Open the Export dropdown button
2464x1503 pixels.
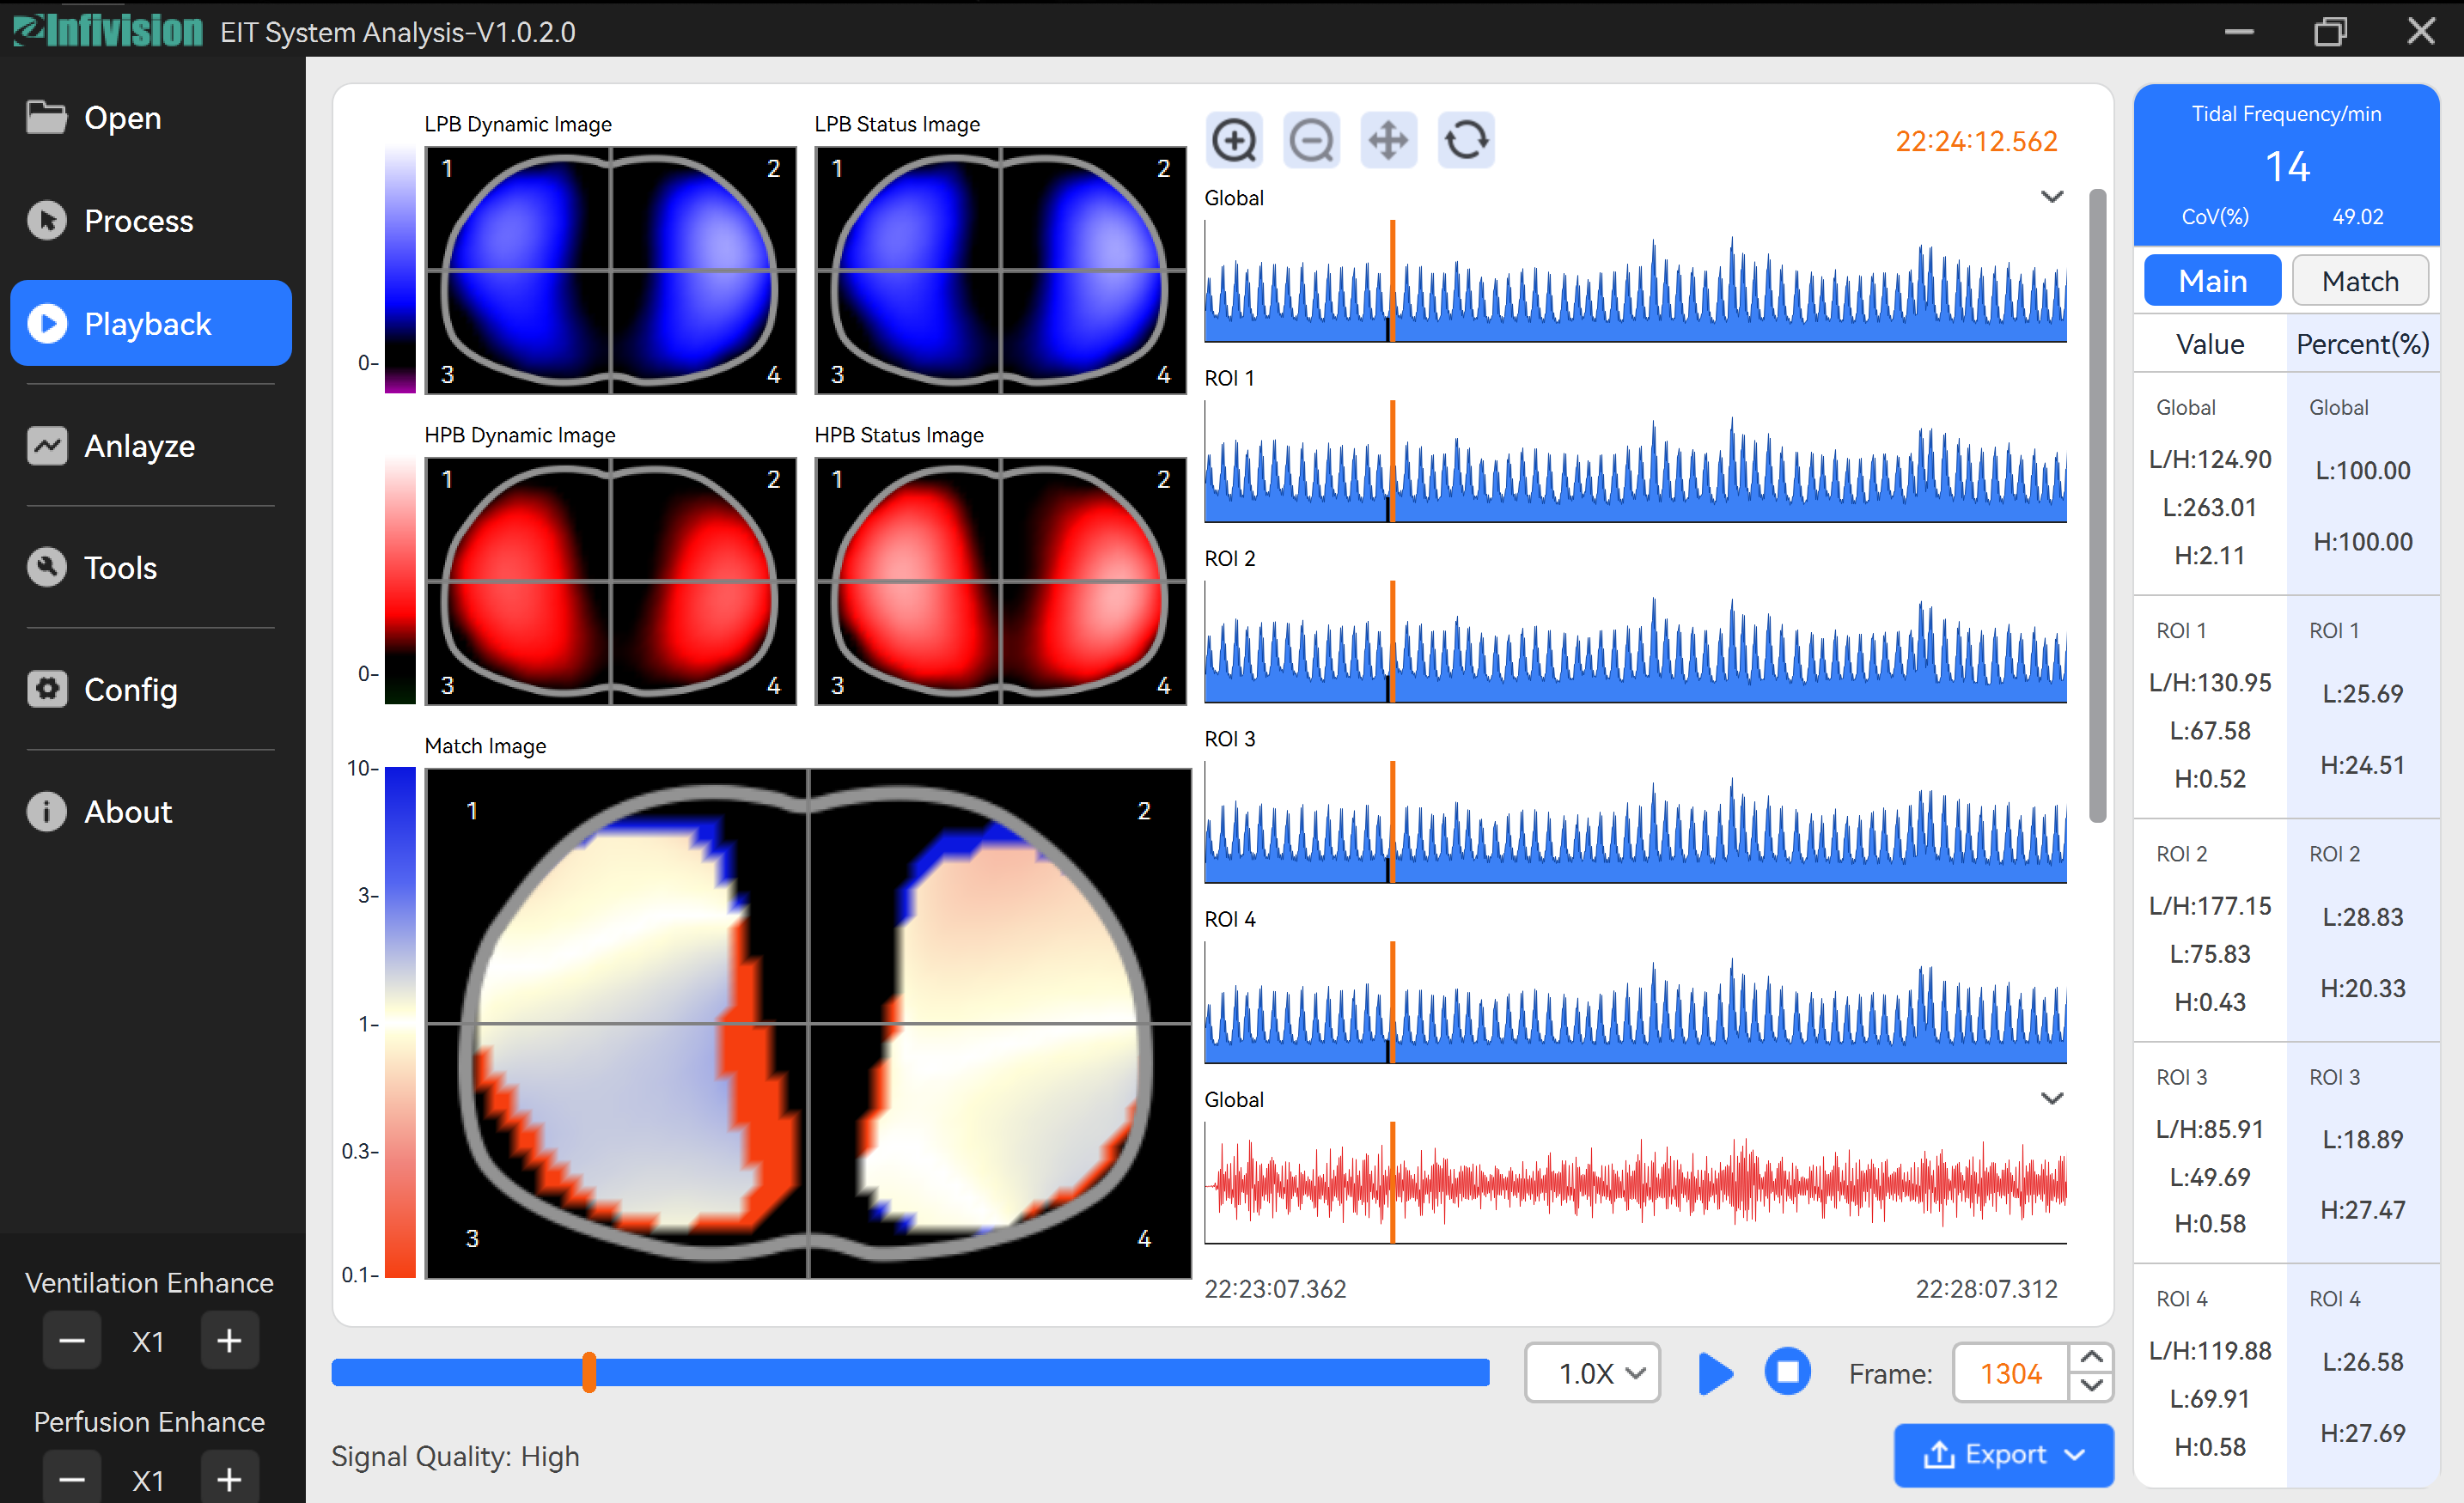[2003, 1454]
